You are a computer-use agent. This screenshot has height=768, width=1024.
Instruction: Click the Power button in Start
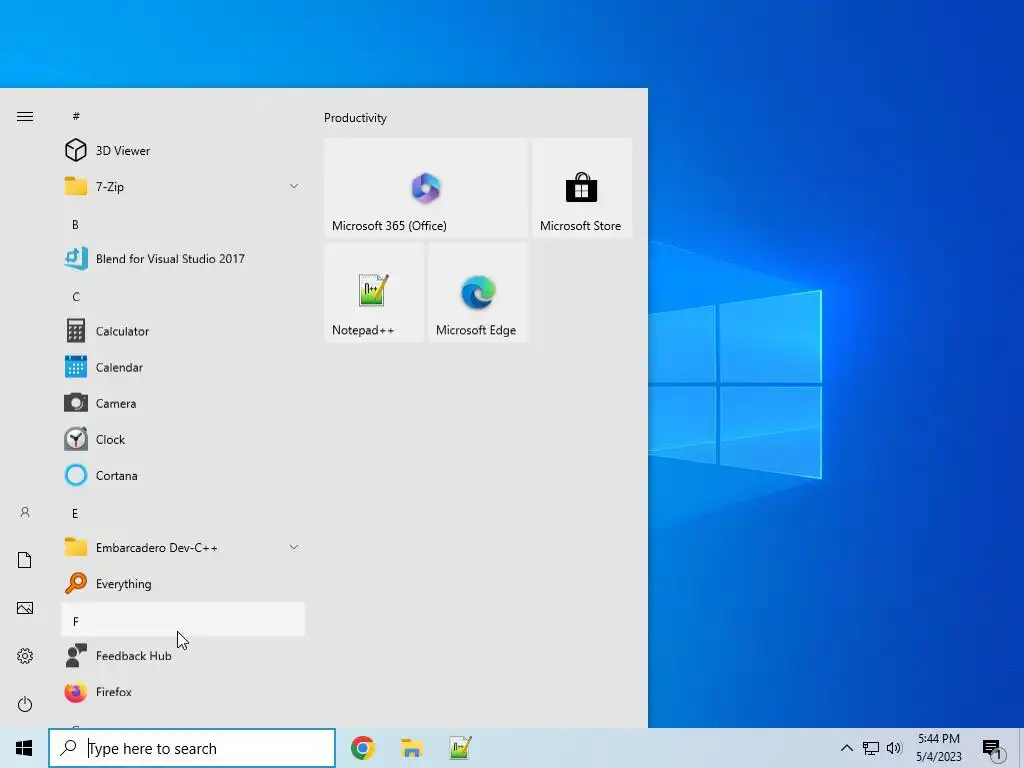(25, 704)
